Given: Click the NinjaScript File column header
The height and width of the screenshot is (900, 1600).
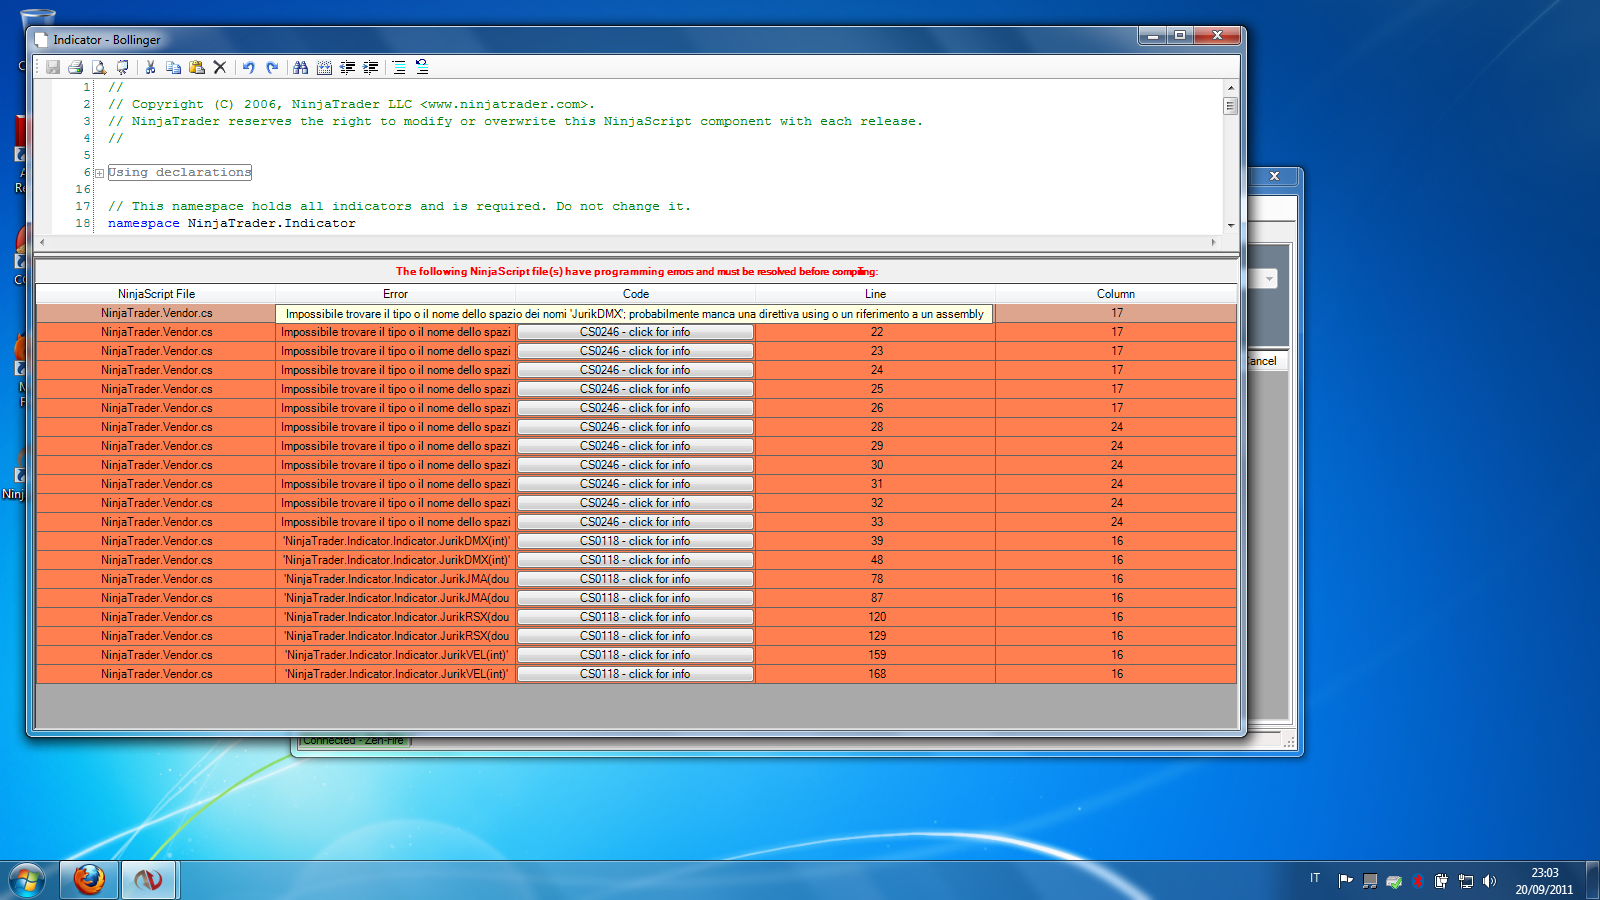Looking at the screenshot, I should pos(156,294).
